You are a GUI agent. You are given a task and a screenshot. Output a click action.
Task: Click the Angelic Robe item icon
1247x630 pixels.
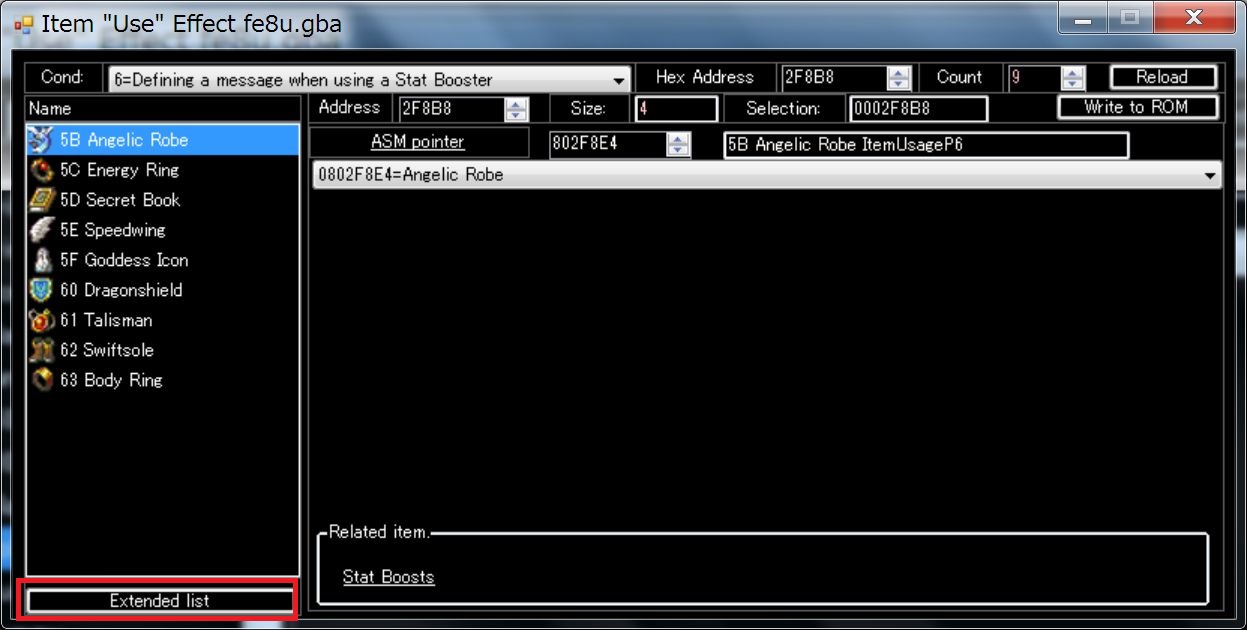click(42, 141)
